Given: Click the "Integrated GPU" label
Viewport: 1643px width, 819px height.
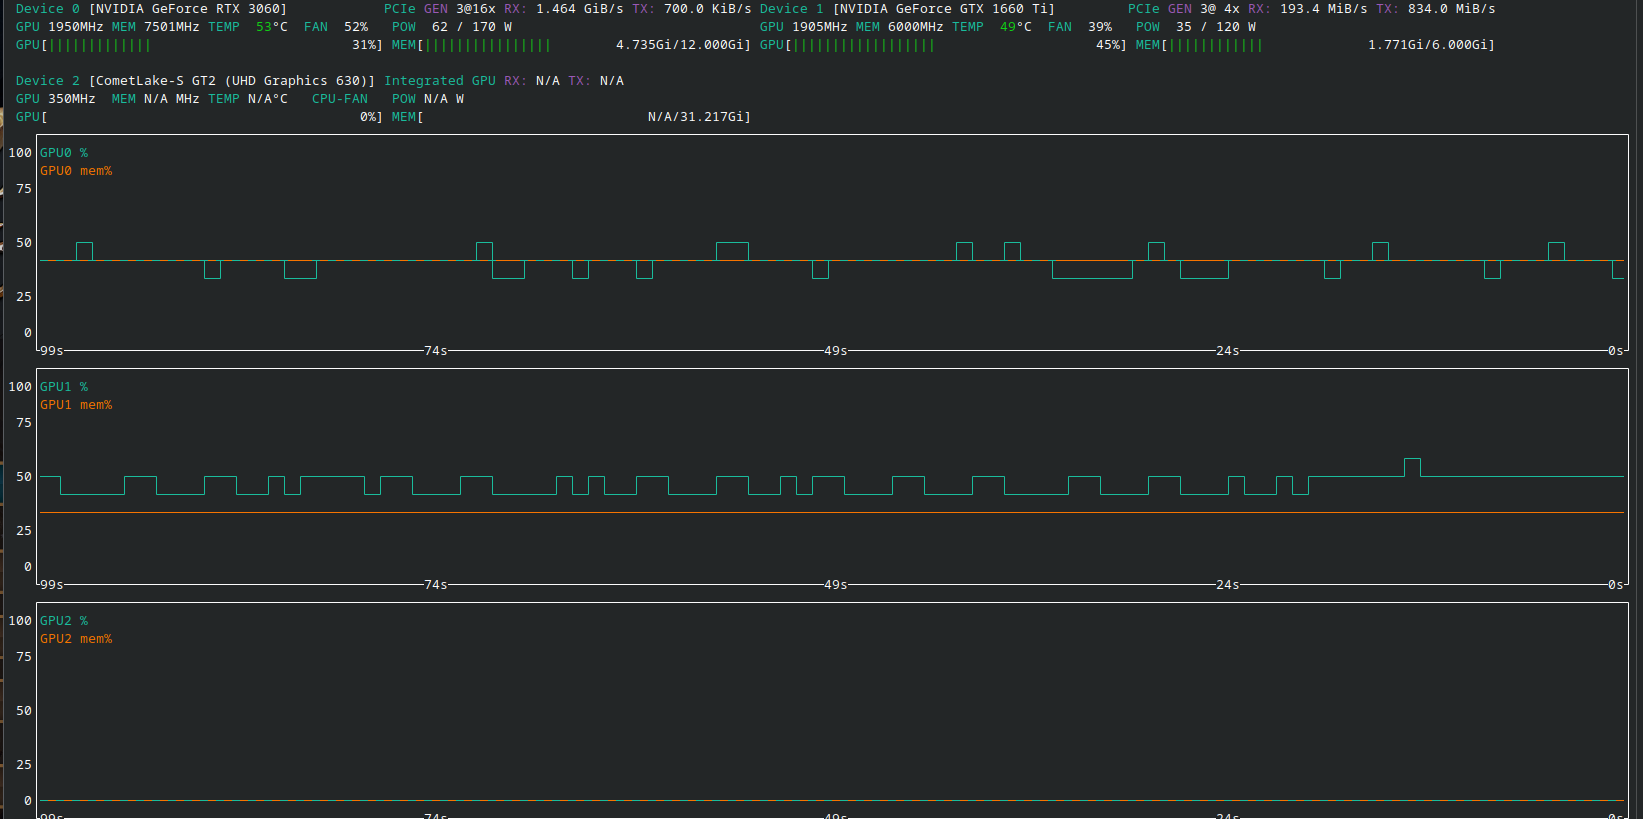Looking at the screenshot, I should (x=440, y=81).
